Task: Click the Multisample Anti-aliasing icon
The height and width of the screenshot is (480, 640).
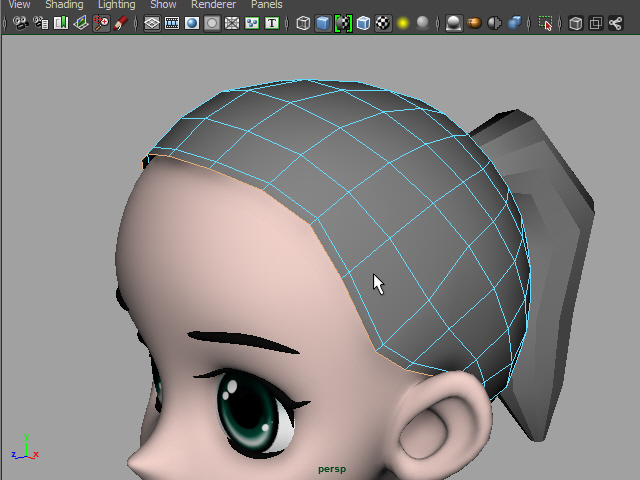Action: click(x=494, y=23)
